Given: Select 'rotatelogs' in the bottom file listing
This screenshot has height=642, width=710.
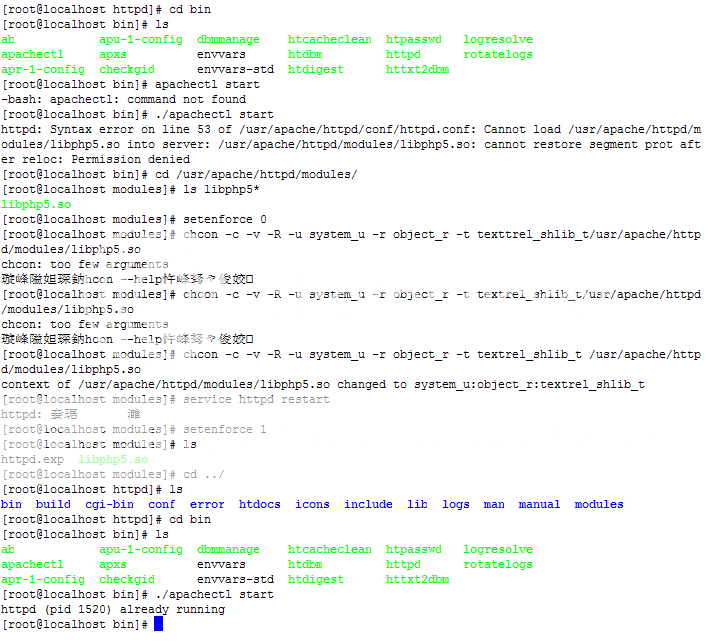Looking at the screenshot, I should pyautogui.click(x=498, y=565).
